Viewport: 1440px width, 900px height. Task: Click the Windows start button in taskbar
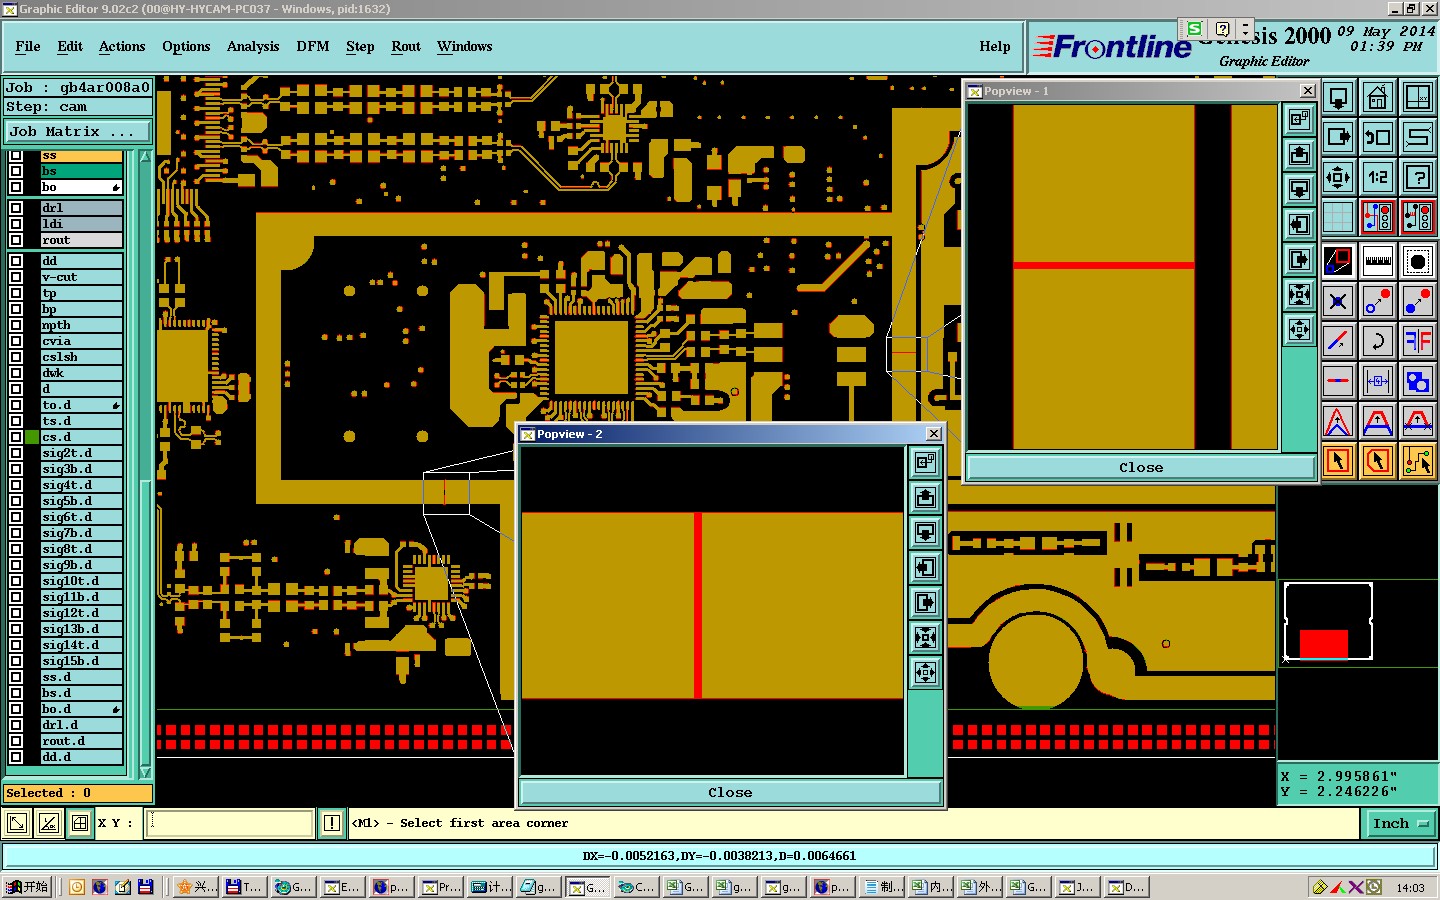point(27,886)
